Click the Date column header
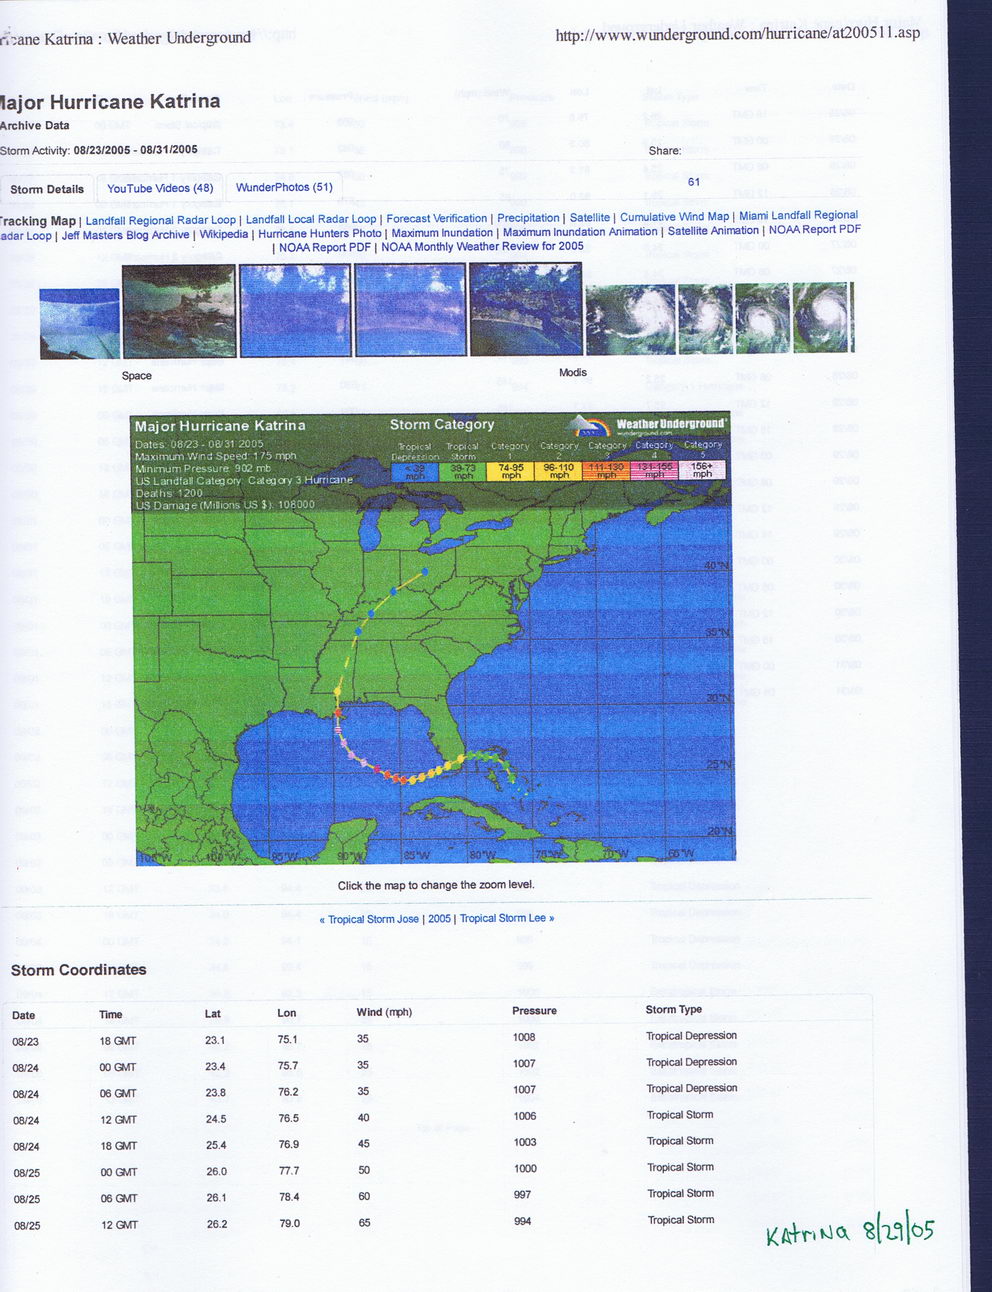 24,1015
